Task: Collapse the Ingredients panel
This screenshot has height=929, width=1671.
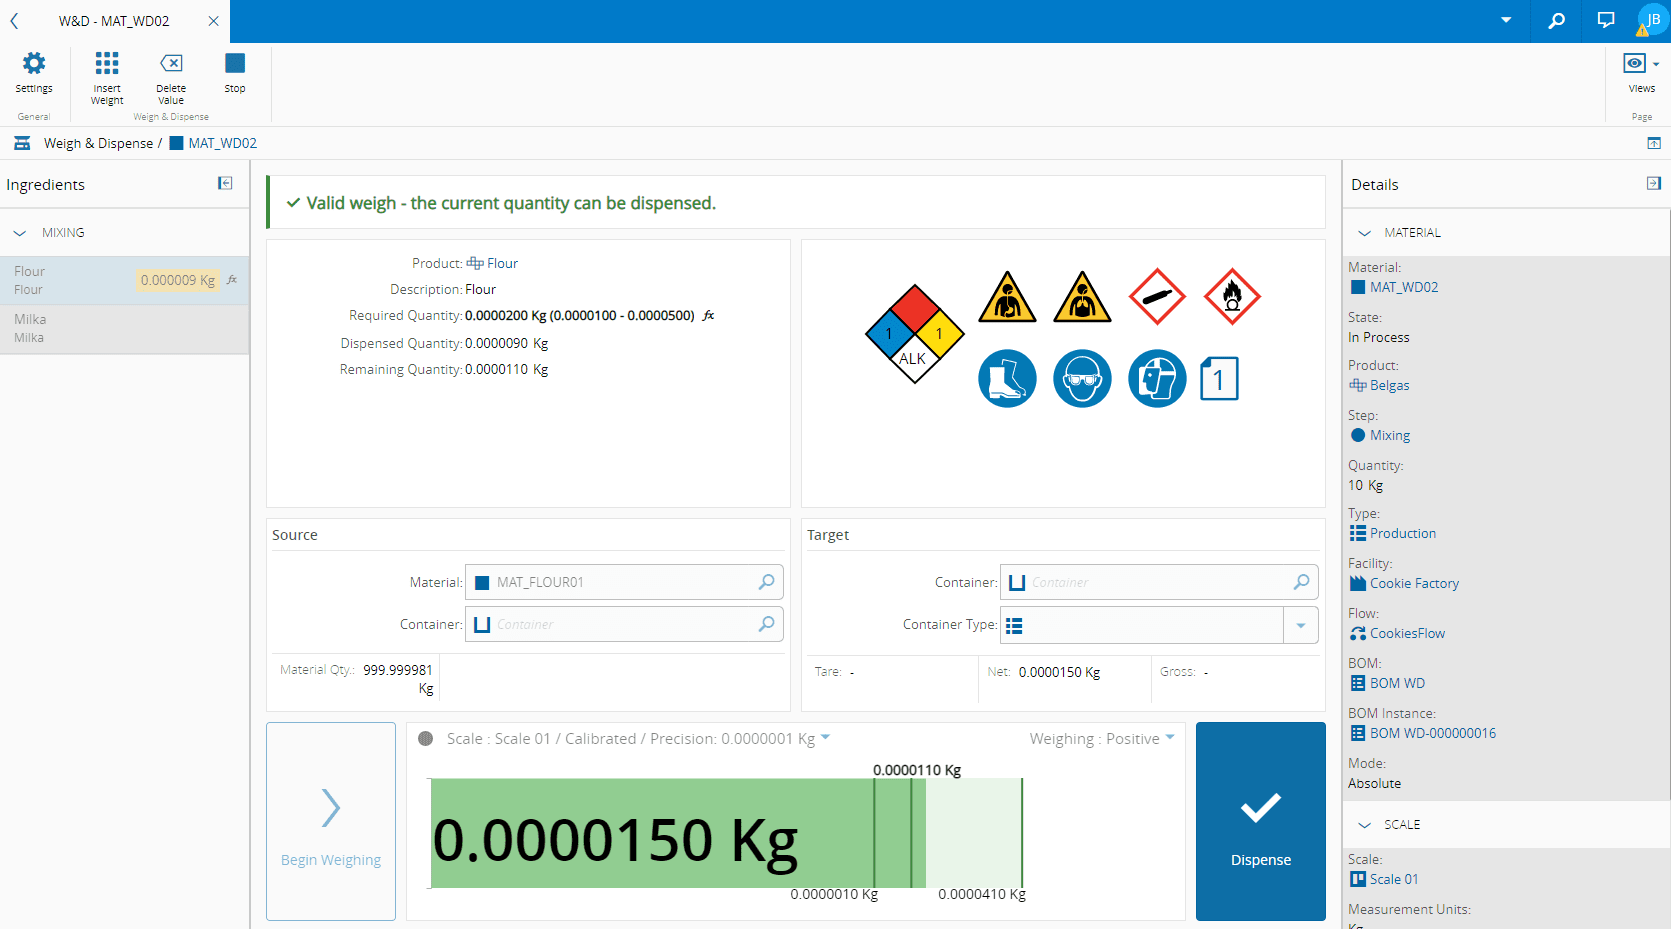Action: (225, 183)
